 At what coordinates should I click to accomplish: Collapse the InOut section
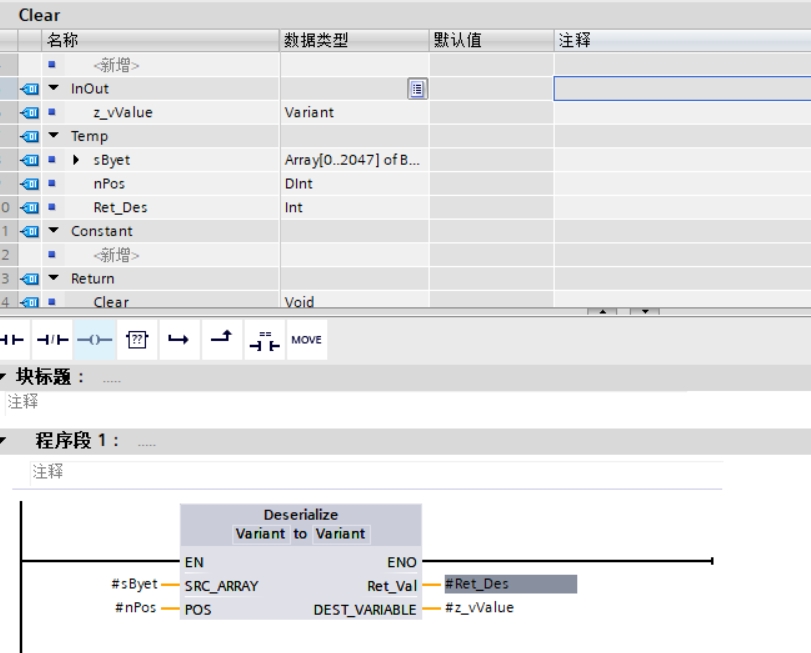tap(54, 89)
